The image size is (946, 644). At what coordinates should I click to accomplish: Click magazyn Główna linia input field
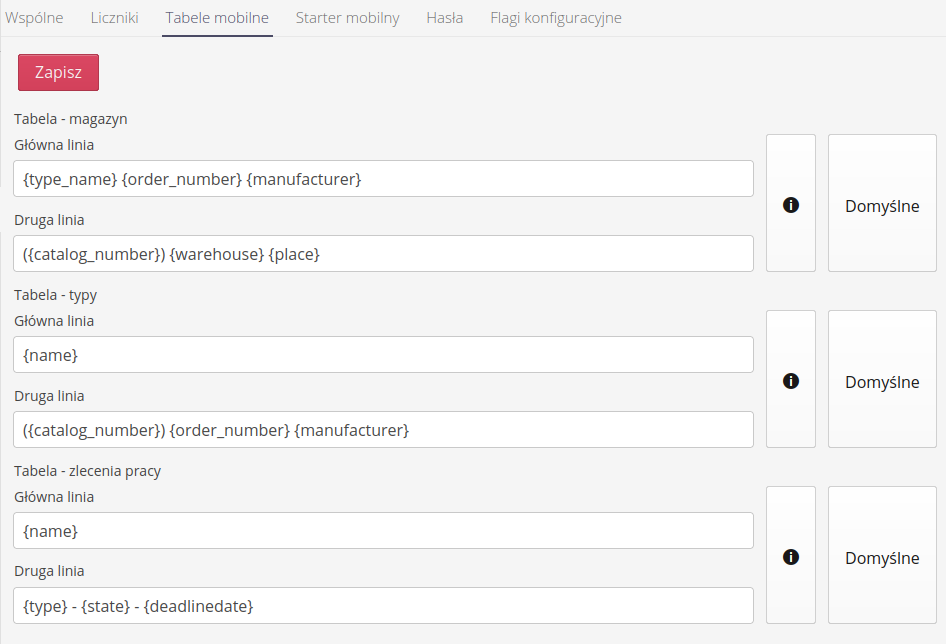click(384, 179)
